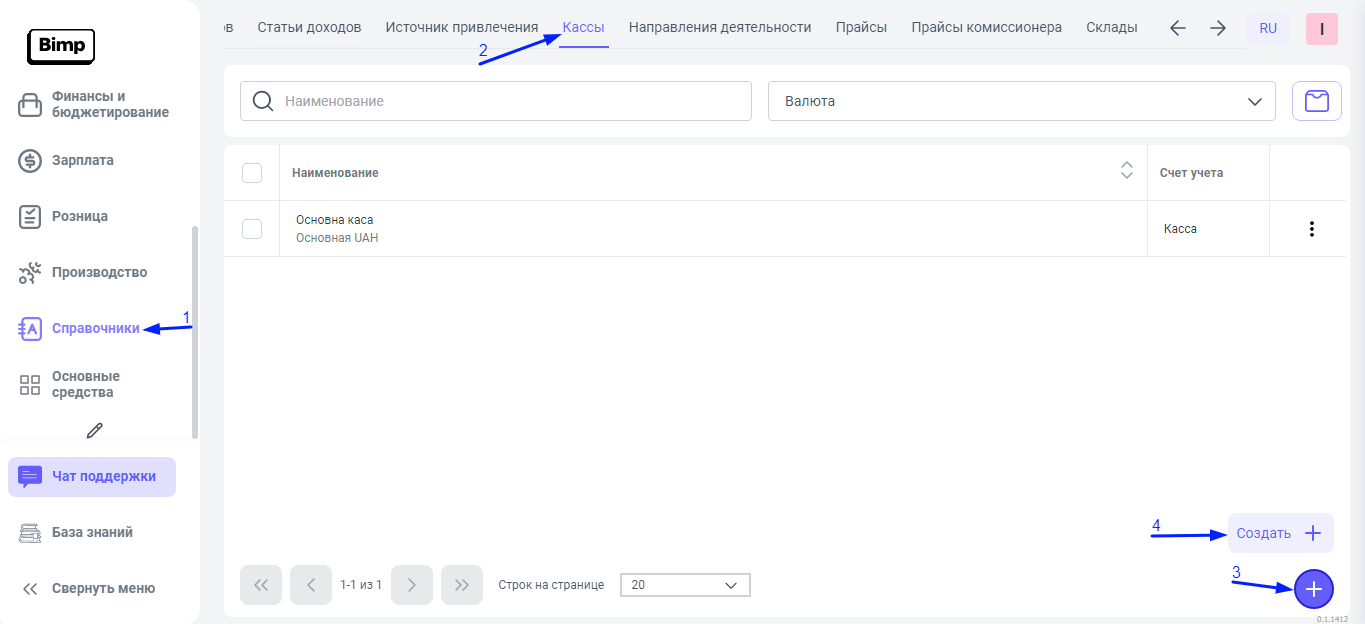Click the pencil edit icon in sidebar
Screen dimensions: 1365x624
click(x=95, y=430)
